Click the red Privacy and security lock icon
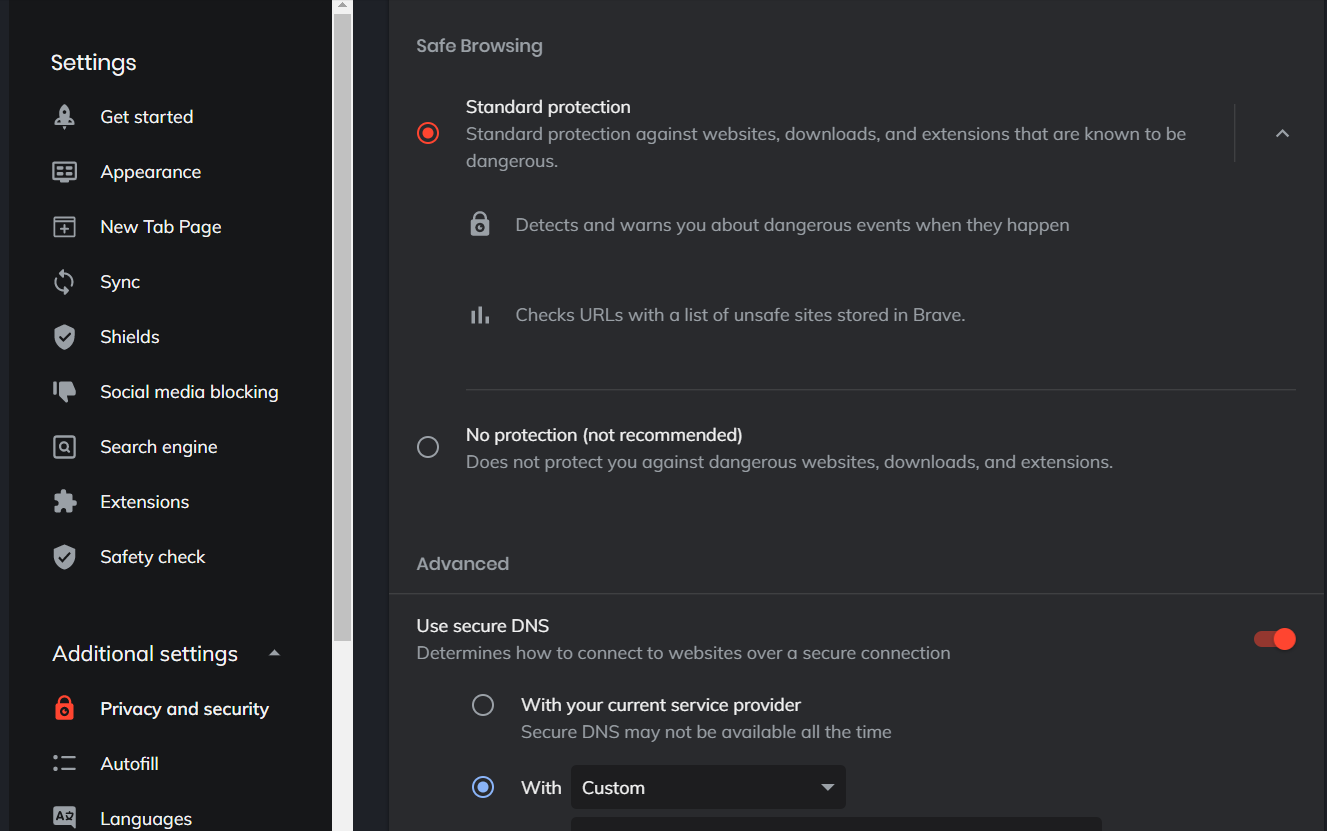 point(64,709)
